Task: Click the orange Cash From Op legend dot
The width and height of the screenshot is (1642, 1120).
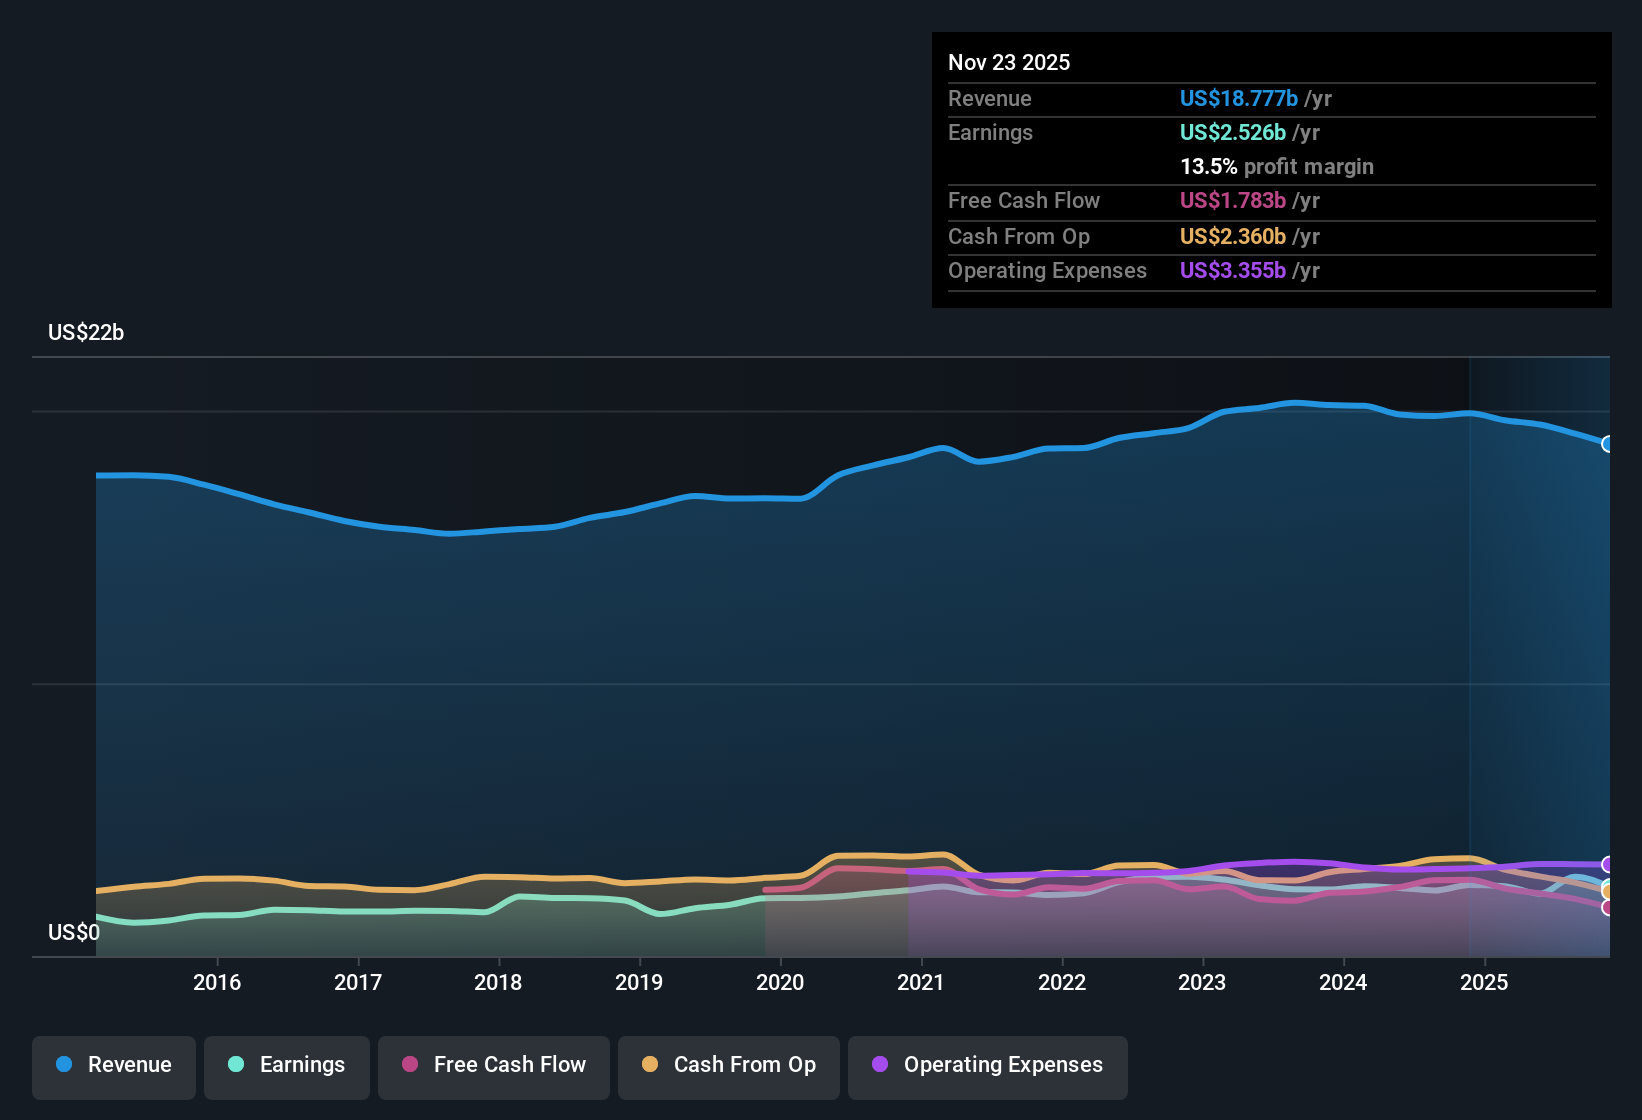Action: click(650, 1065)
